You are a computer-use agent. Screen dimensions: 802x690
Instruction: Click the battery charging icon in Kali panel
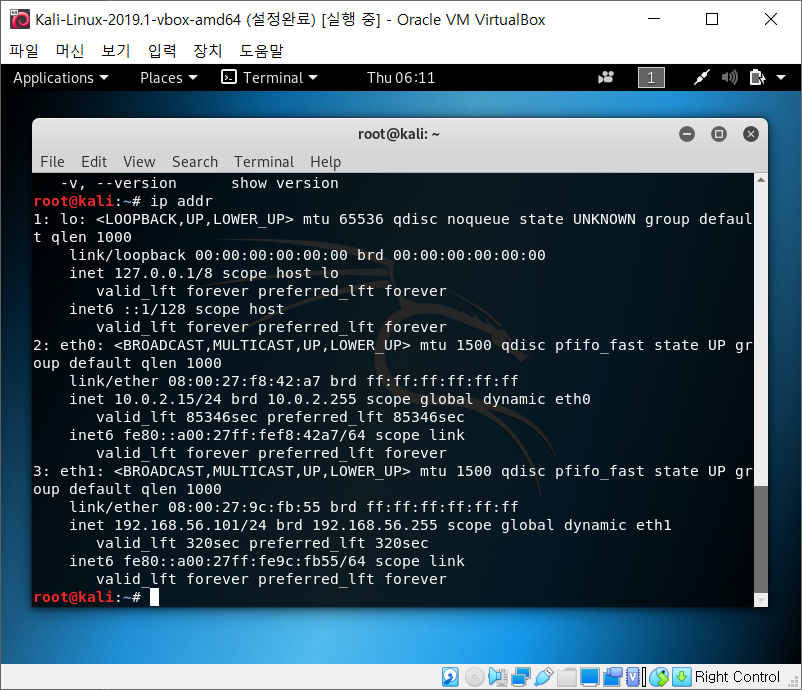(x=757, y=78)
